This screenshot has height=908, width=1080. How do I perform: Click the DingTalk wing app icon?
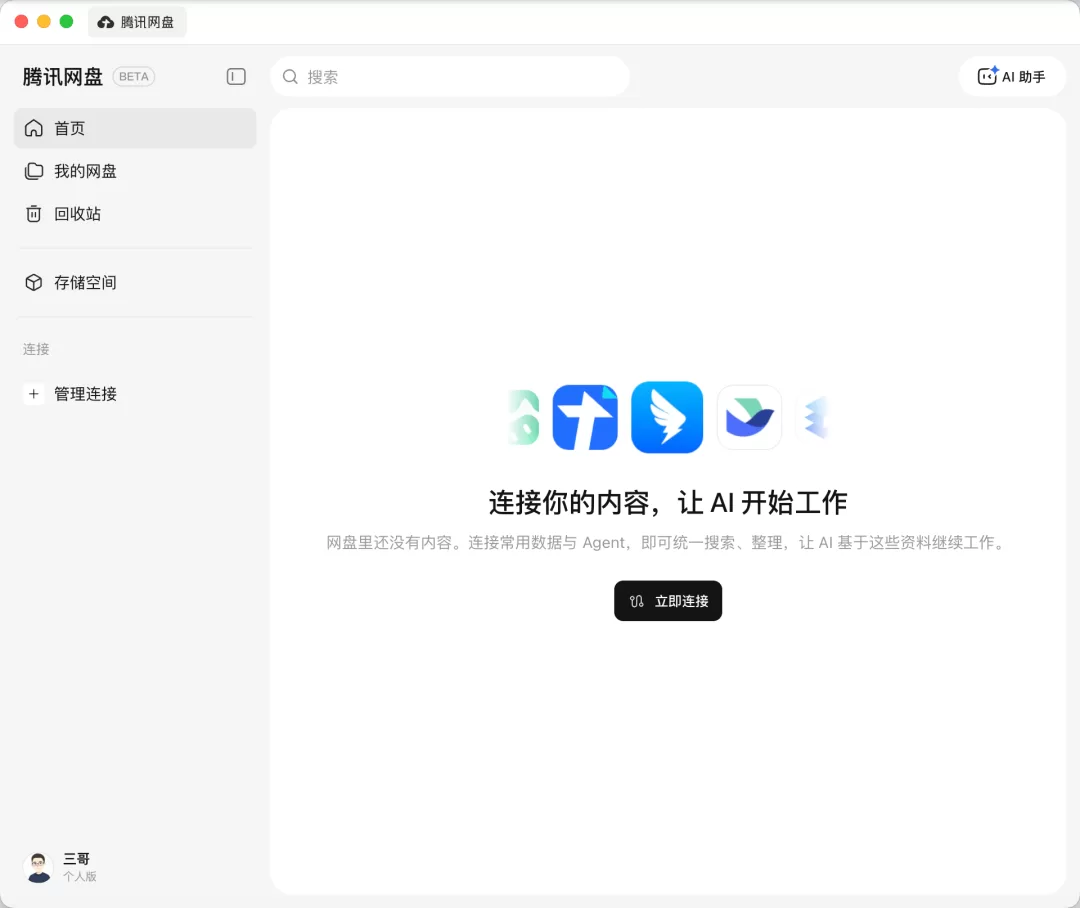point(667,417)
